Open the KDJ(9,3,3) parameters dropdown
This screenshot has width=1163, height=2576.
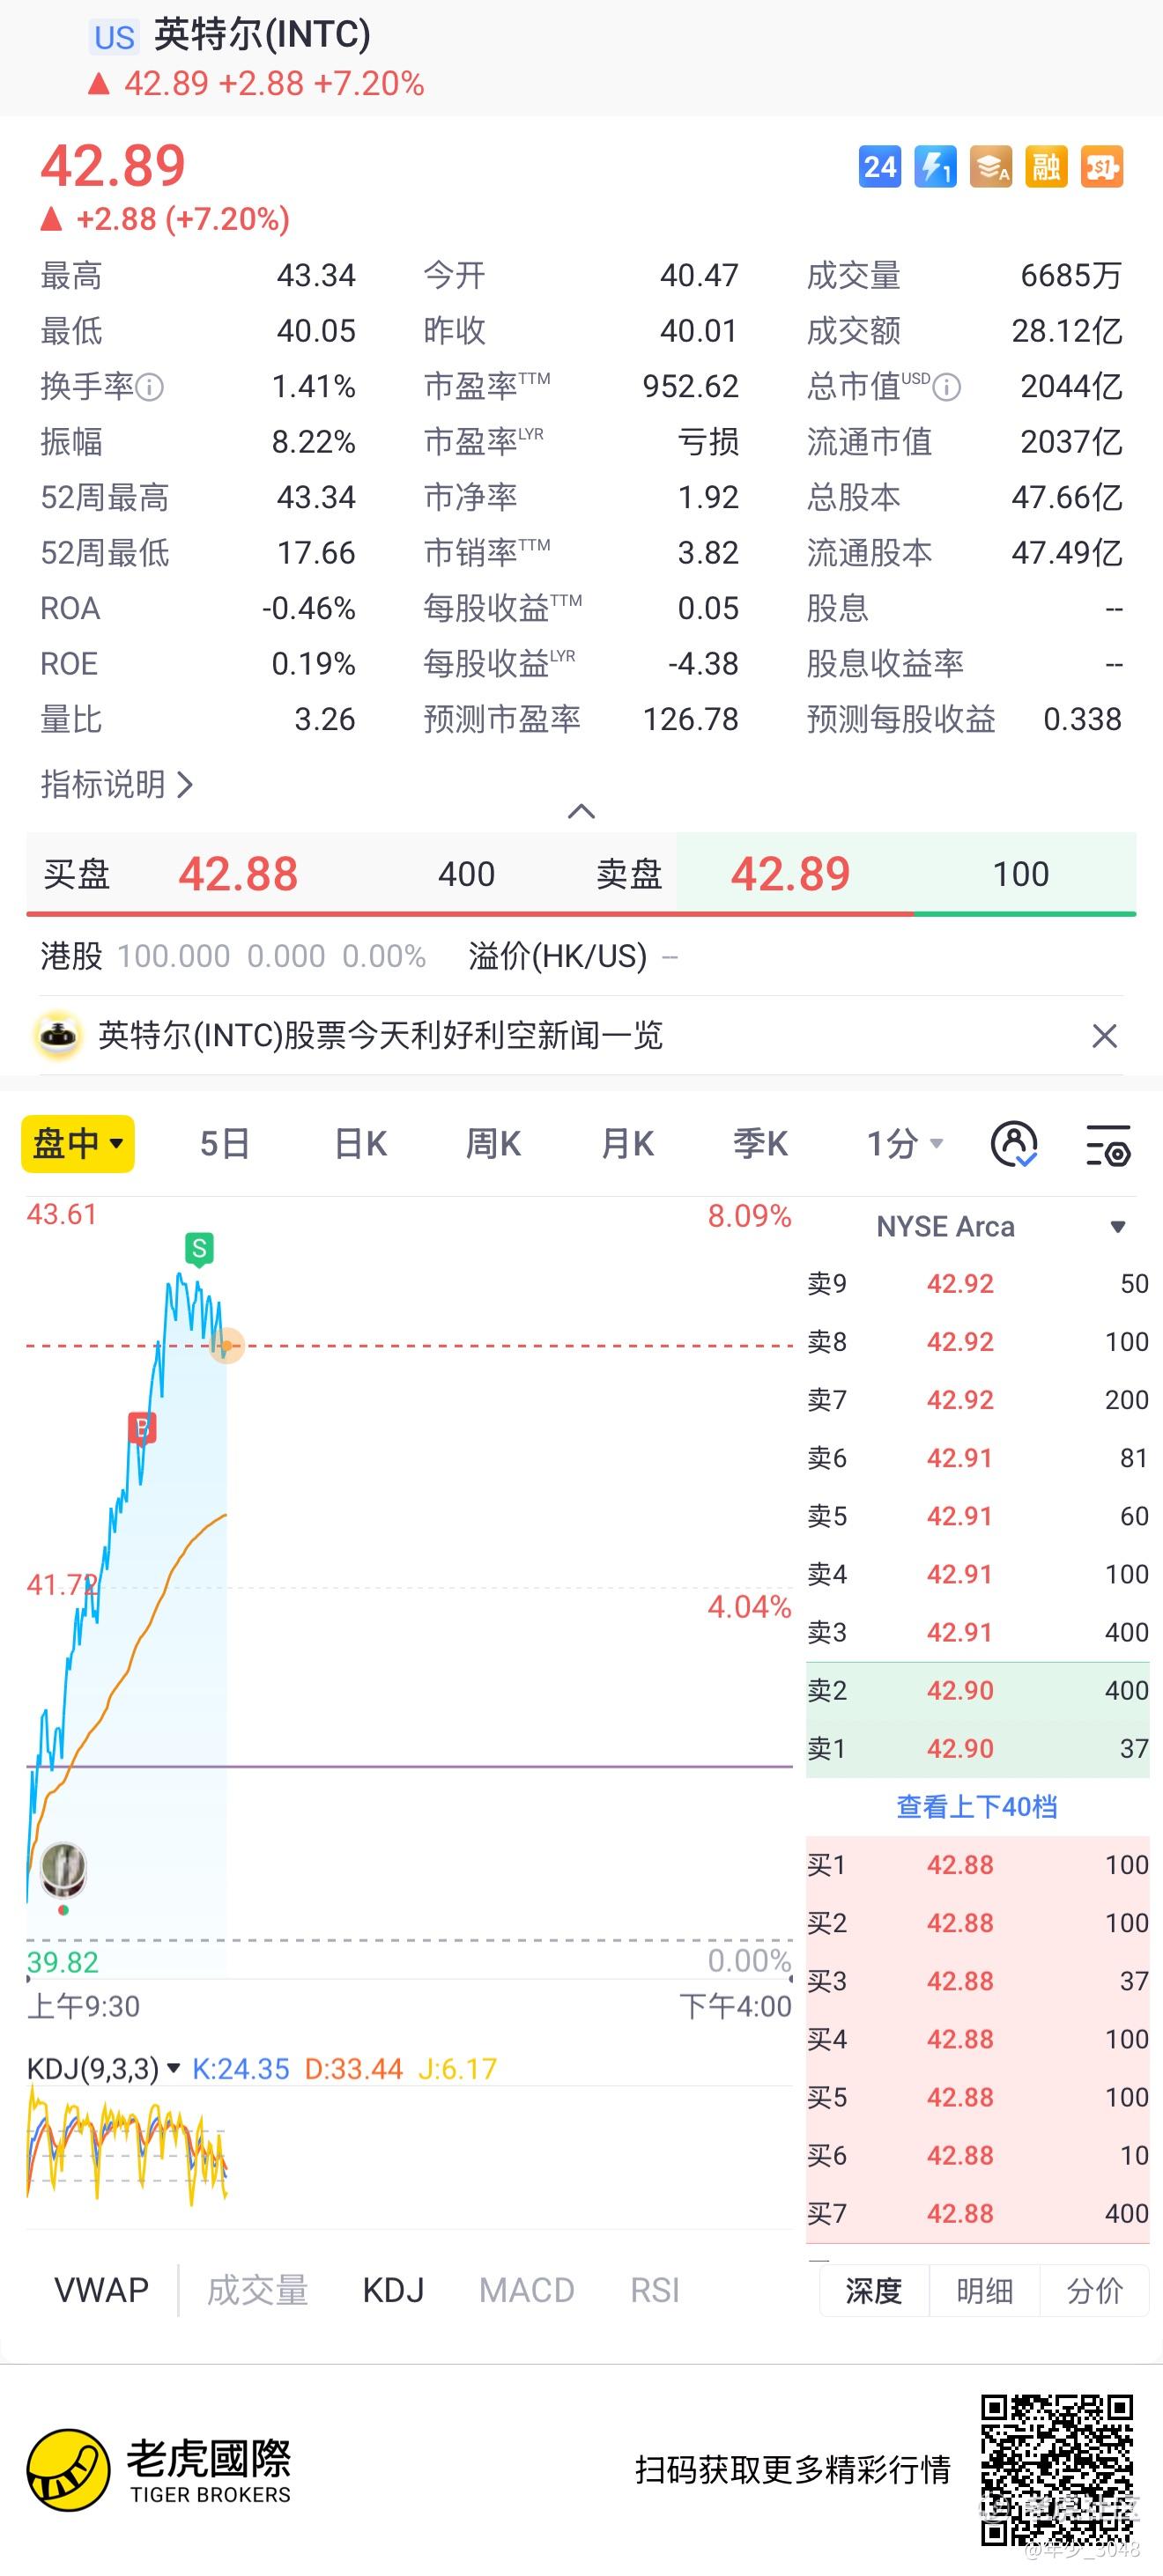104,2069
